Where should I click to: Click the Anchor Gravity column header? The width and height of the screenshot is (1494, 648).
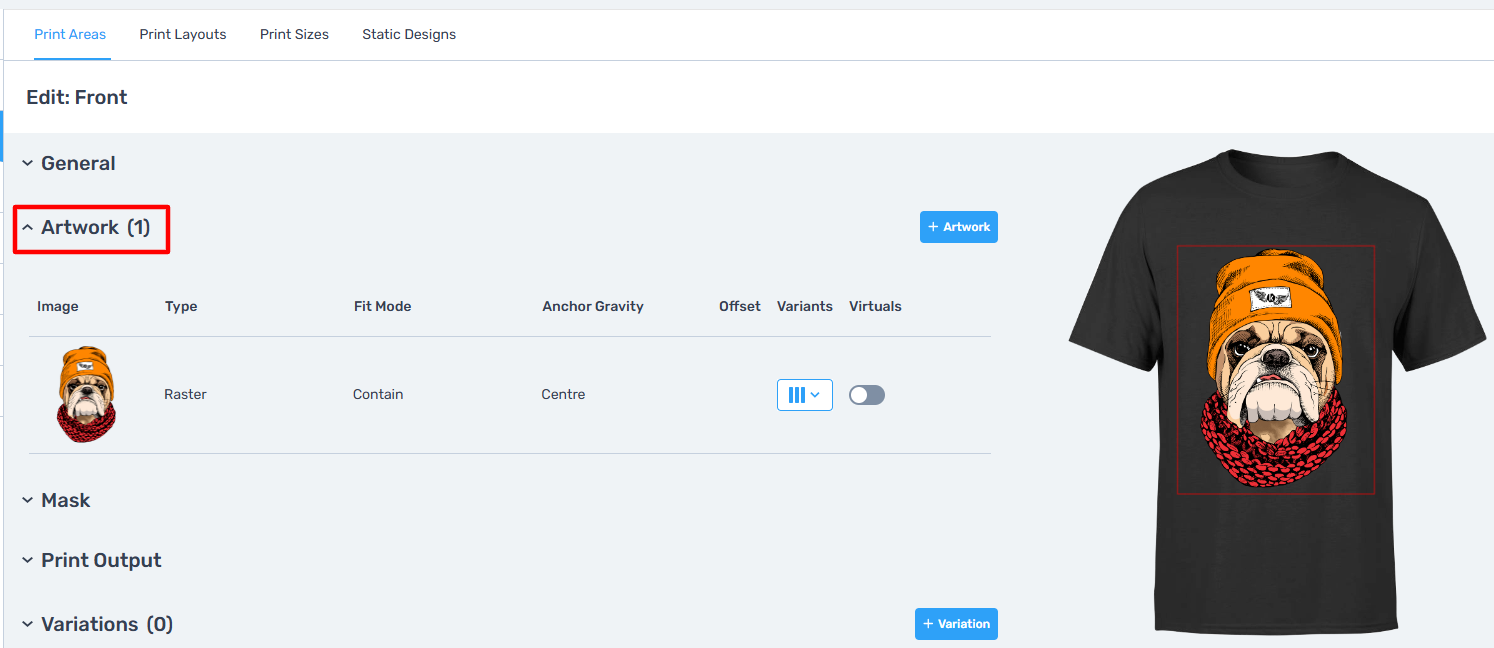point(593,306)
